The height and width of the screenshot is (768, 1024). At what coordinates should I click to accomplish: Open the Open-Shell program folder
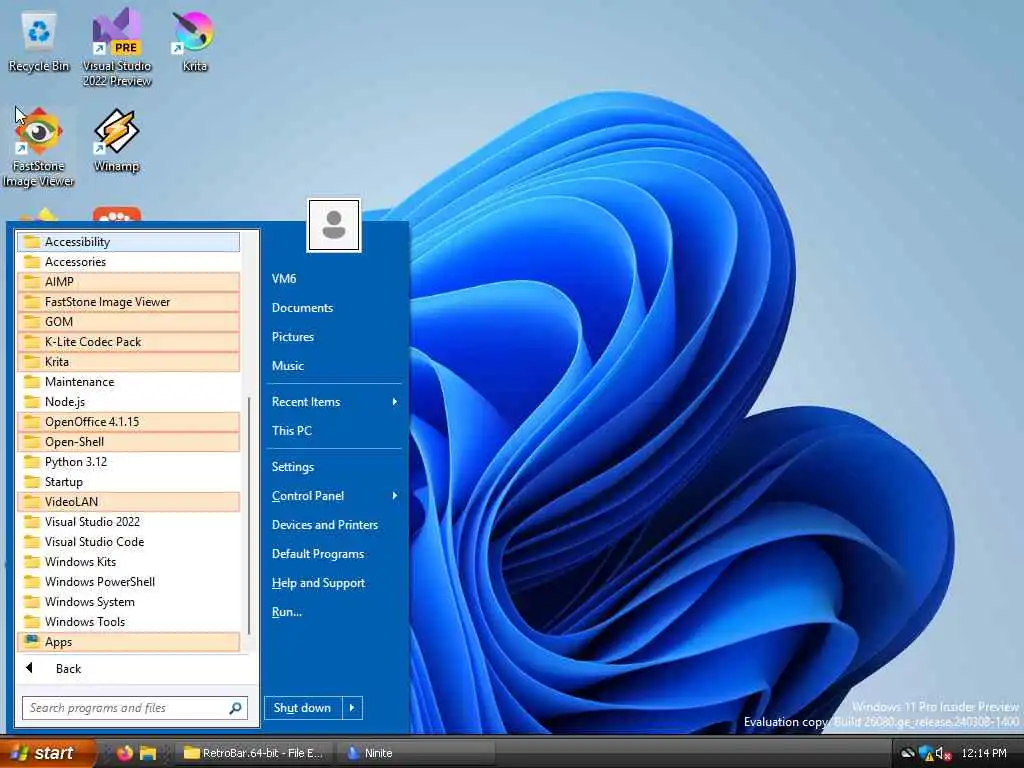coord(129,442)
